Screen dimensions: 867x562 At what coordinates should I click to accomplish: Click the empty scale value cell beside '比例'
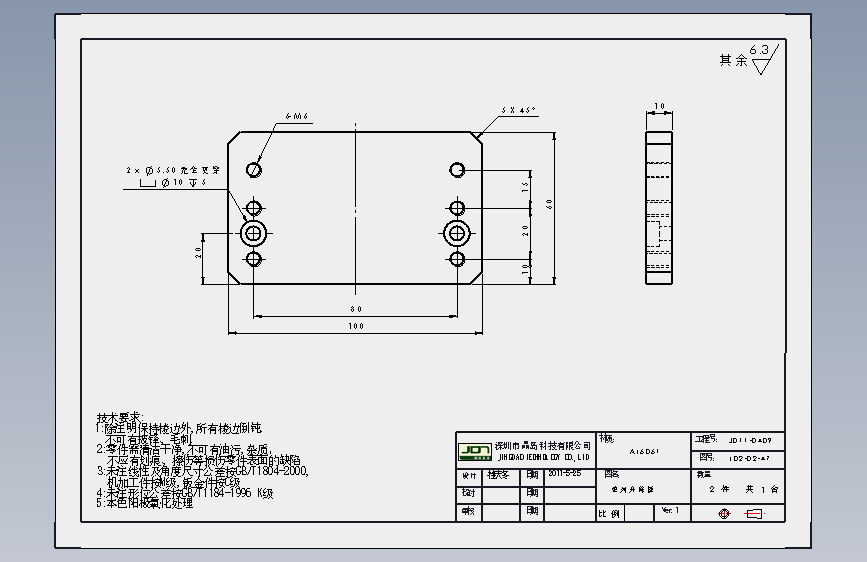pos(639,513)
